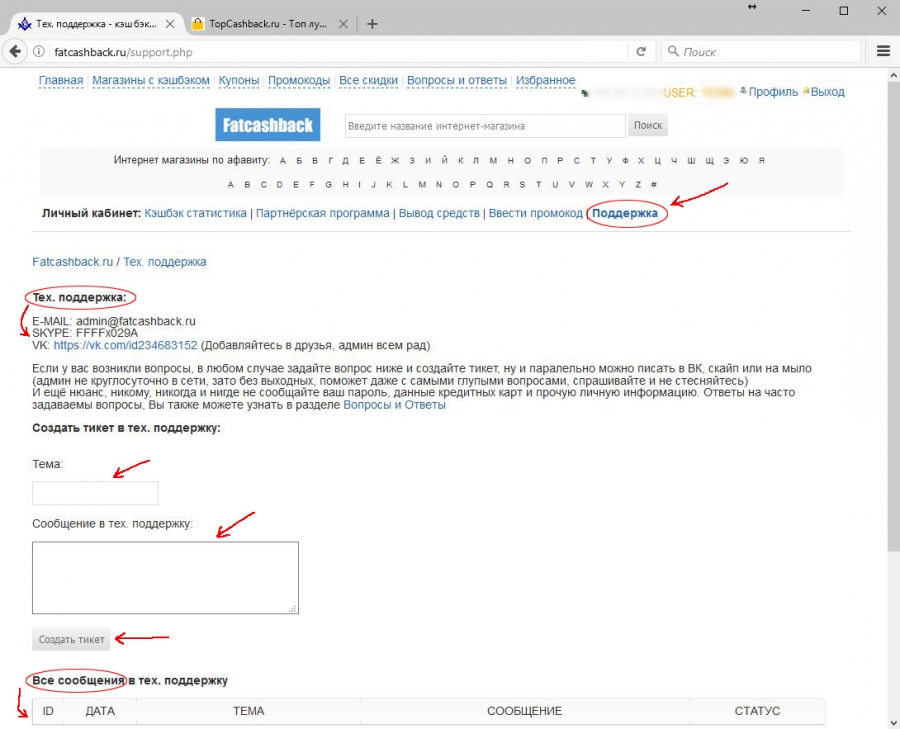The width and height of the screenshot is (900, 729).
Task: Navigate to 'Все скидки'
Action: point(368,80)
